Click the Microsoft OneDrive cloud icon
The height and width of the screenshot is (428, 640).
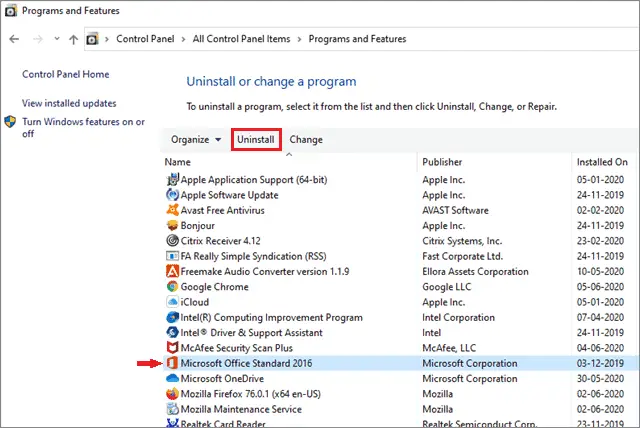[x=172, y=378]
